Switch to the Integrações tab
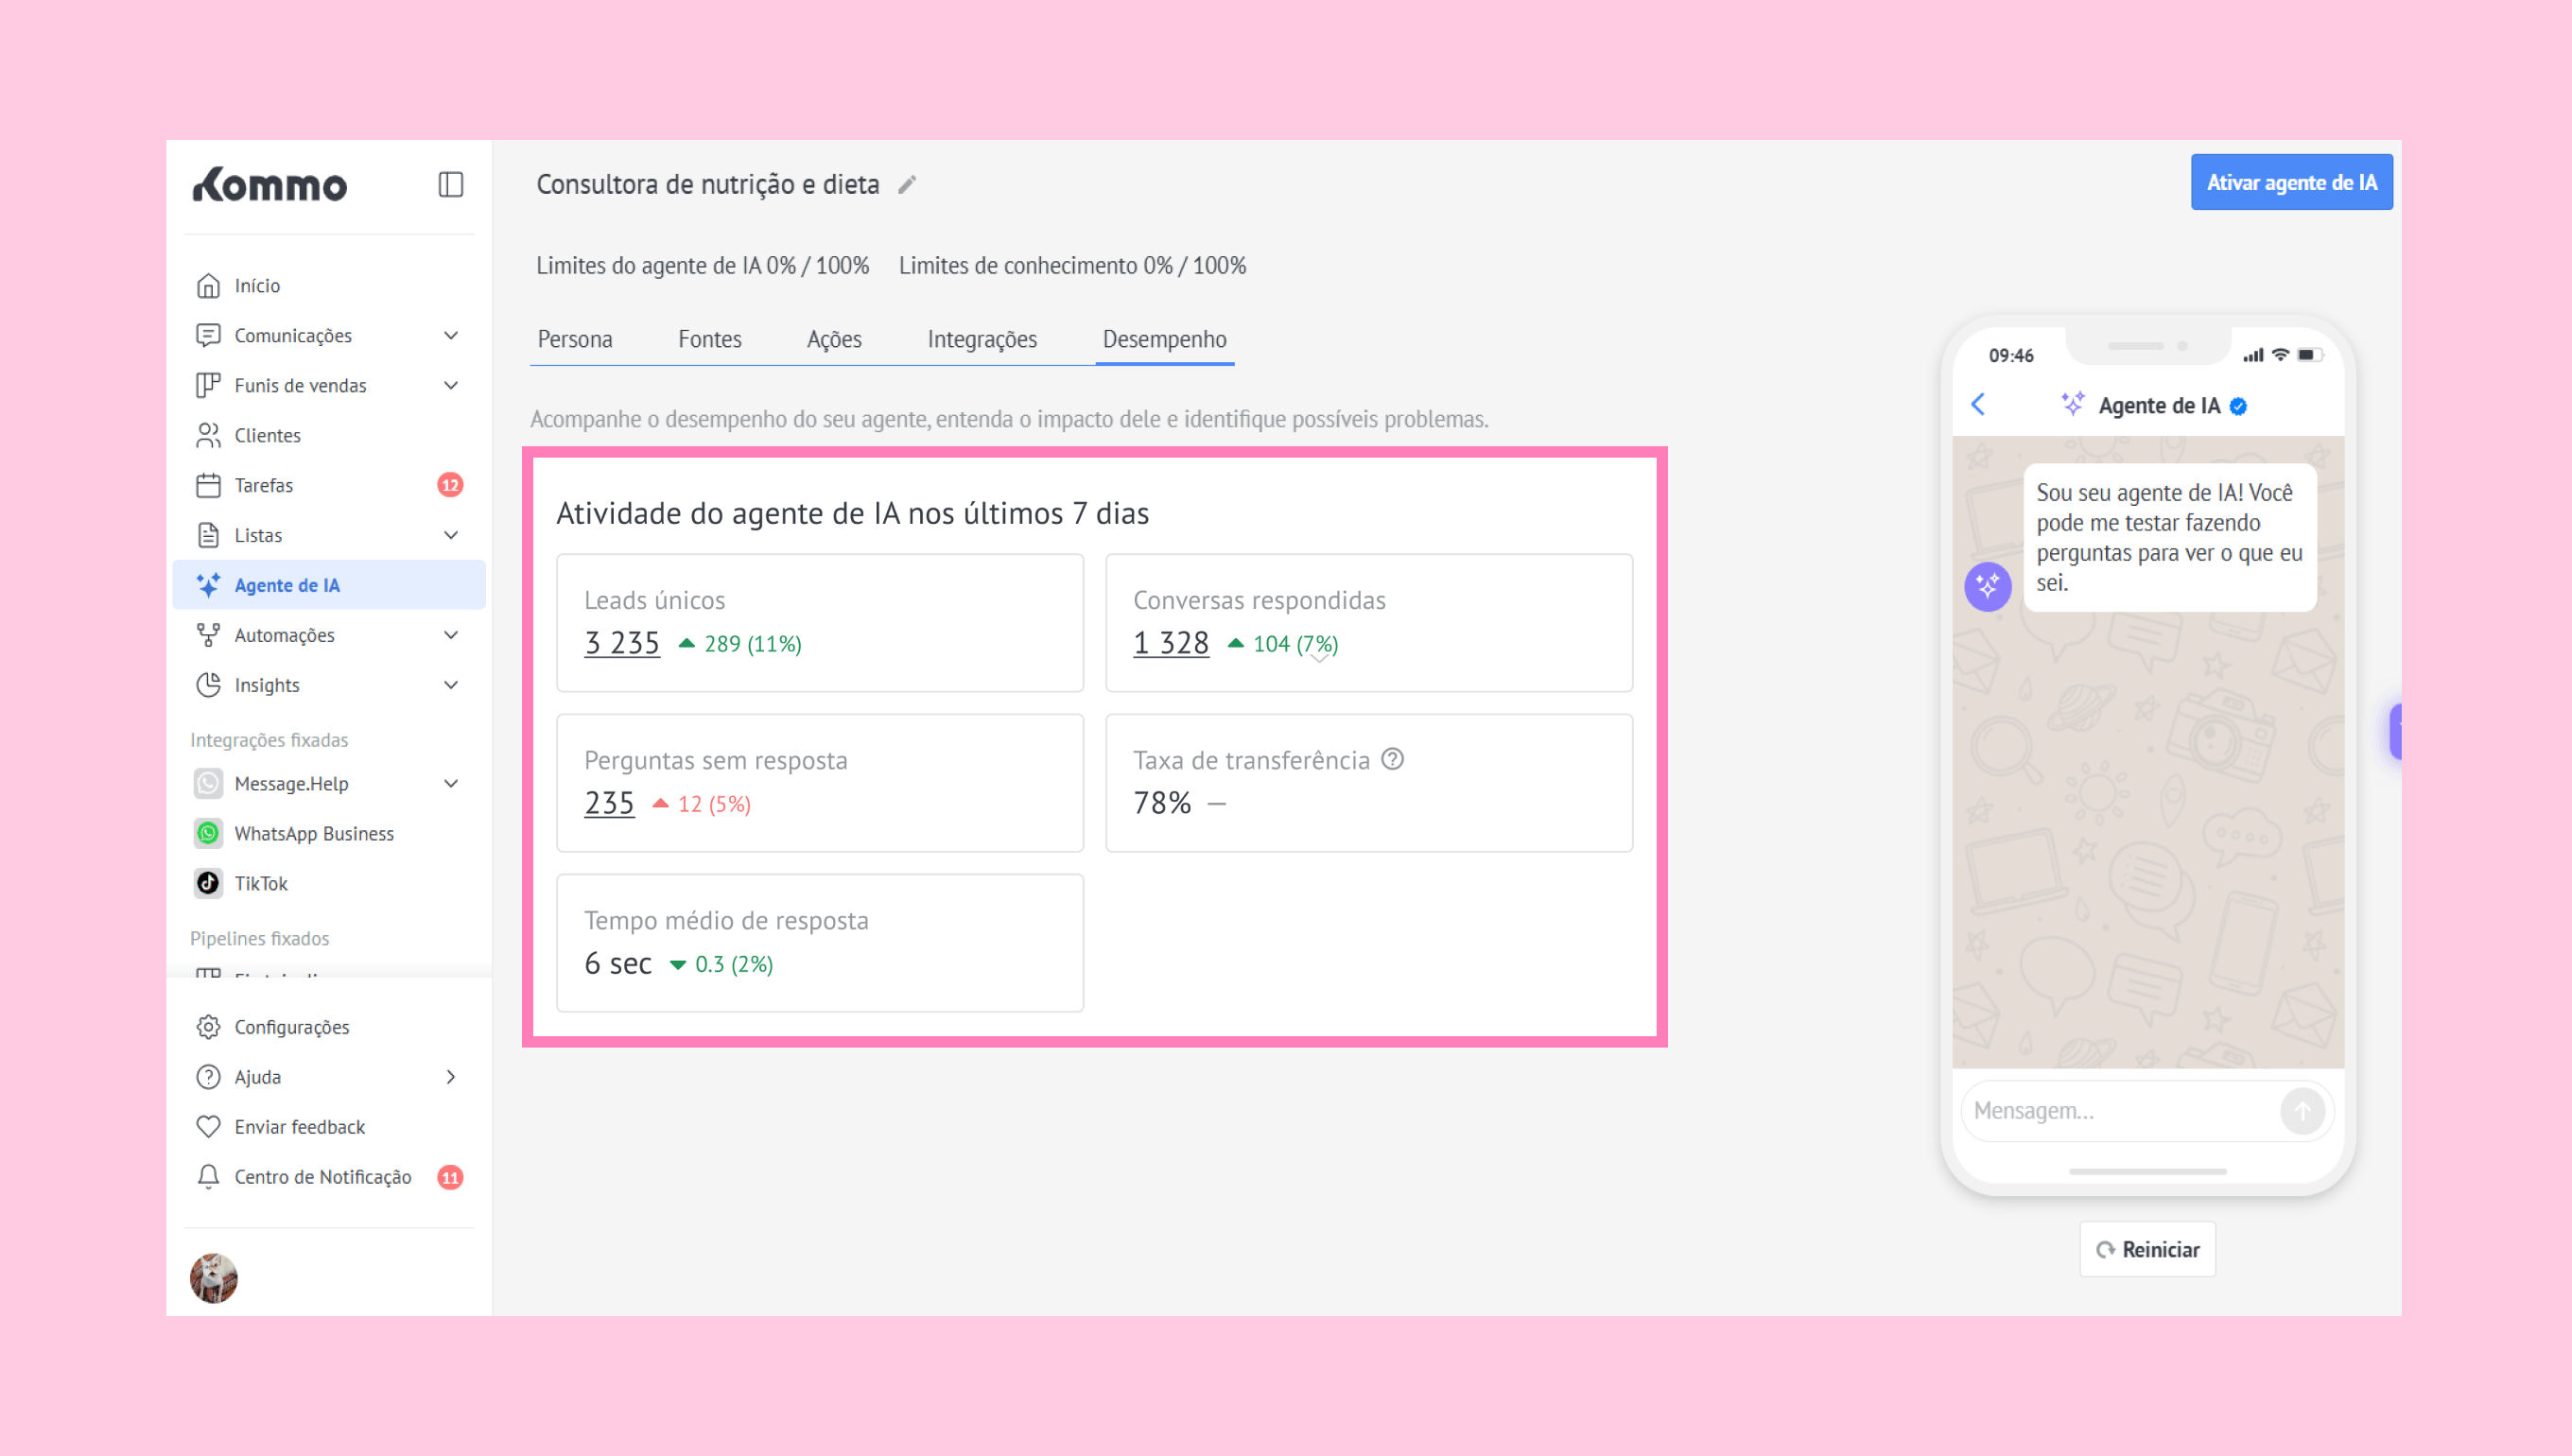The width and height of the screenshot is (2572, 1456). coord(981,339)
